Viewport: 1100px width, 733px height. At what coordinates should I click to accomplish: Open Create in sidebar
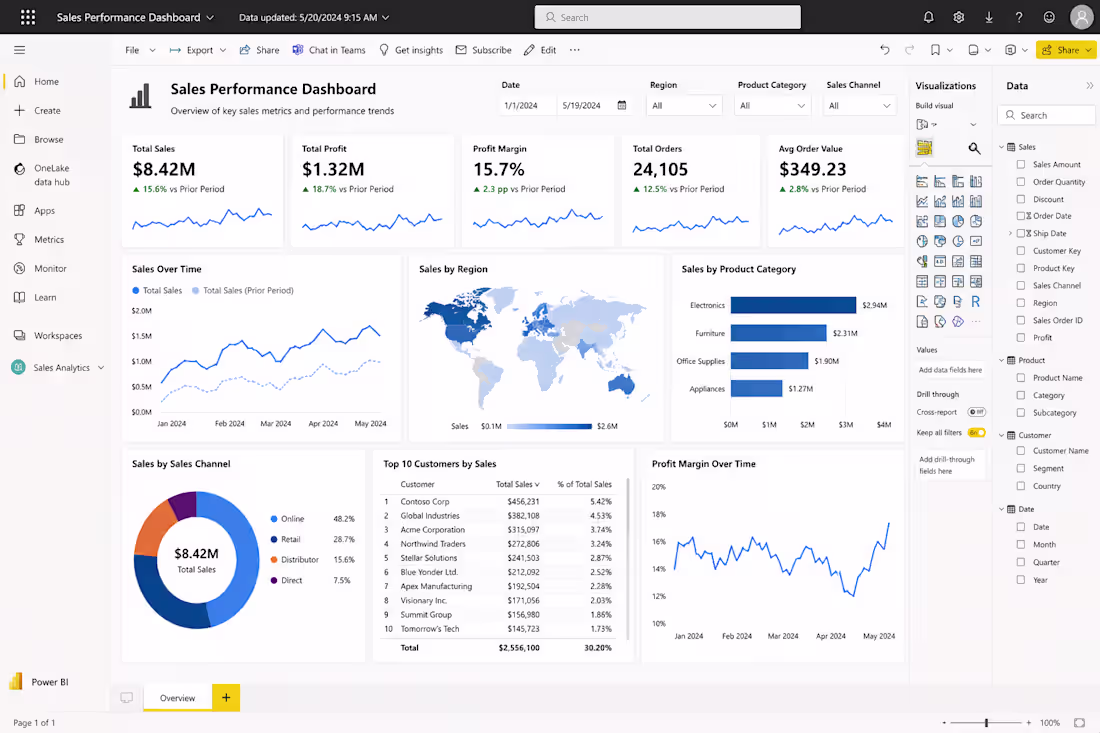(37, 110)
